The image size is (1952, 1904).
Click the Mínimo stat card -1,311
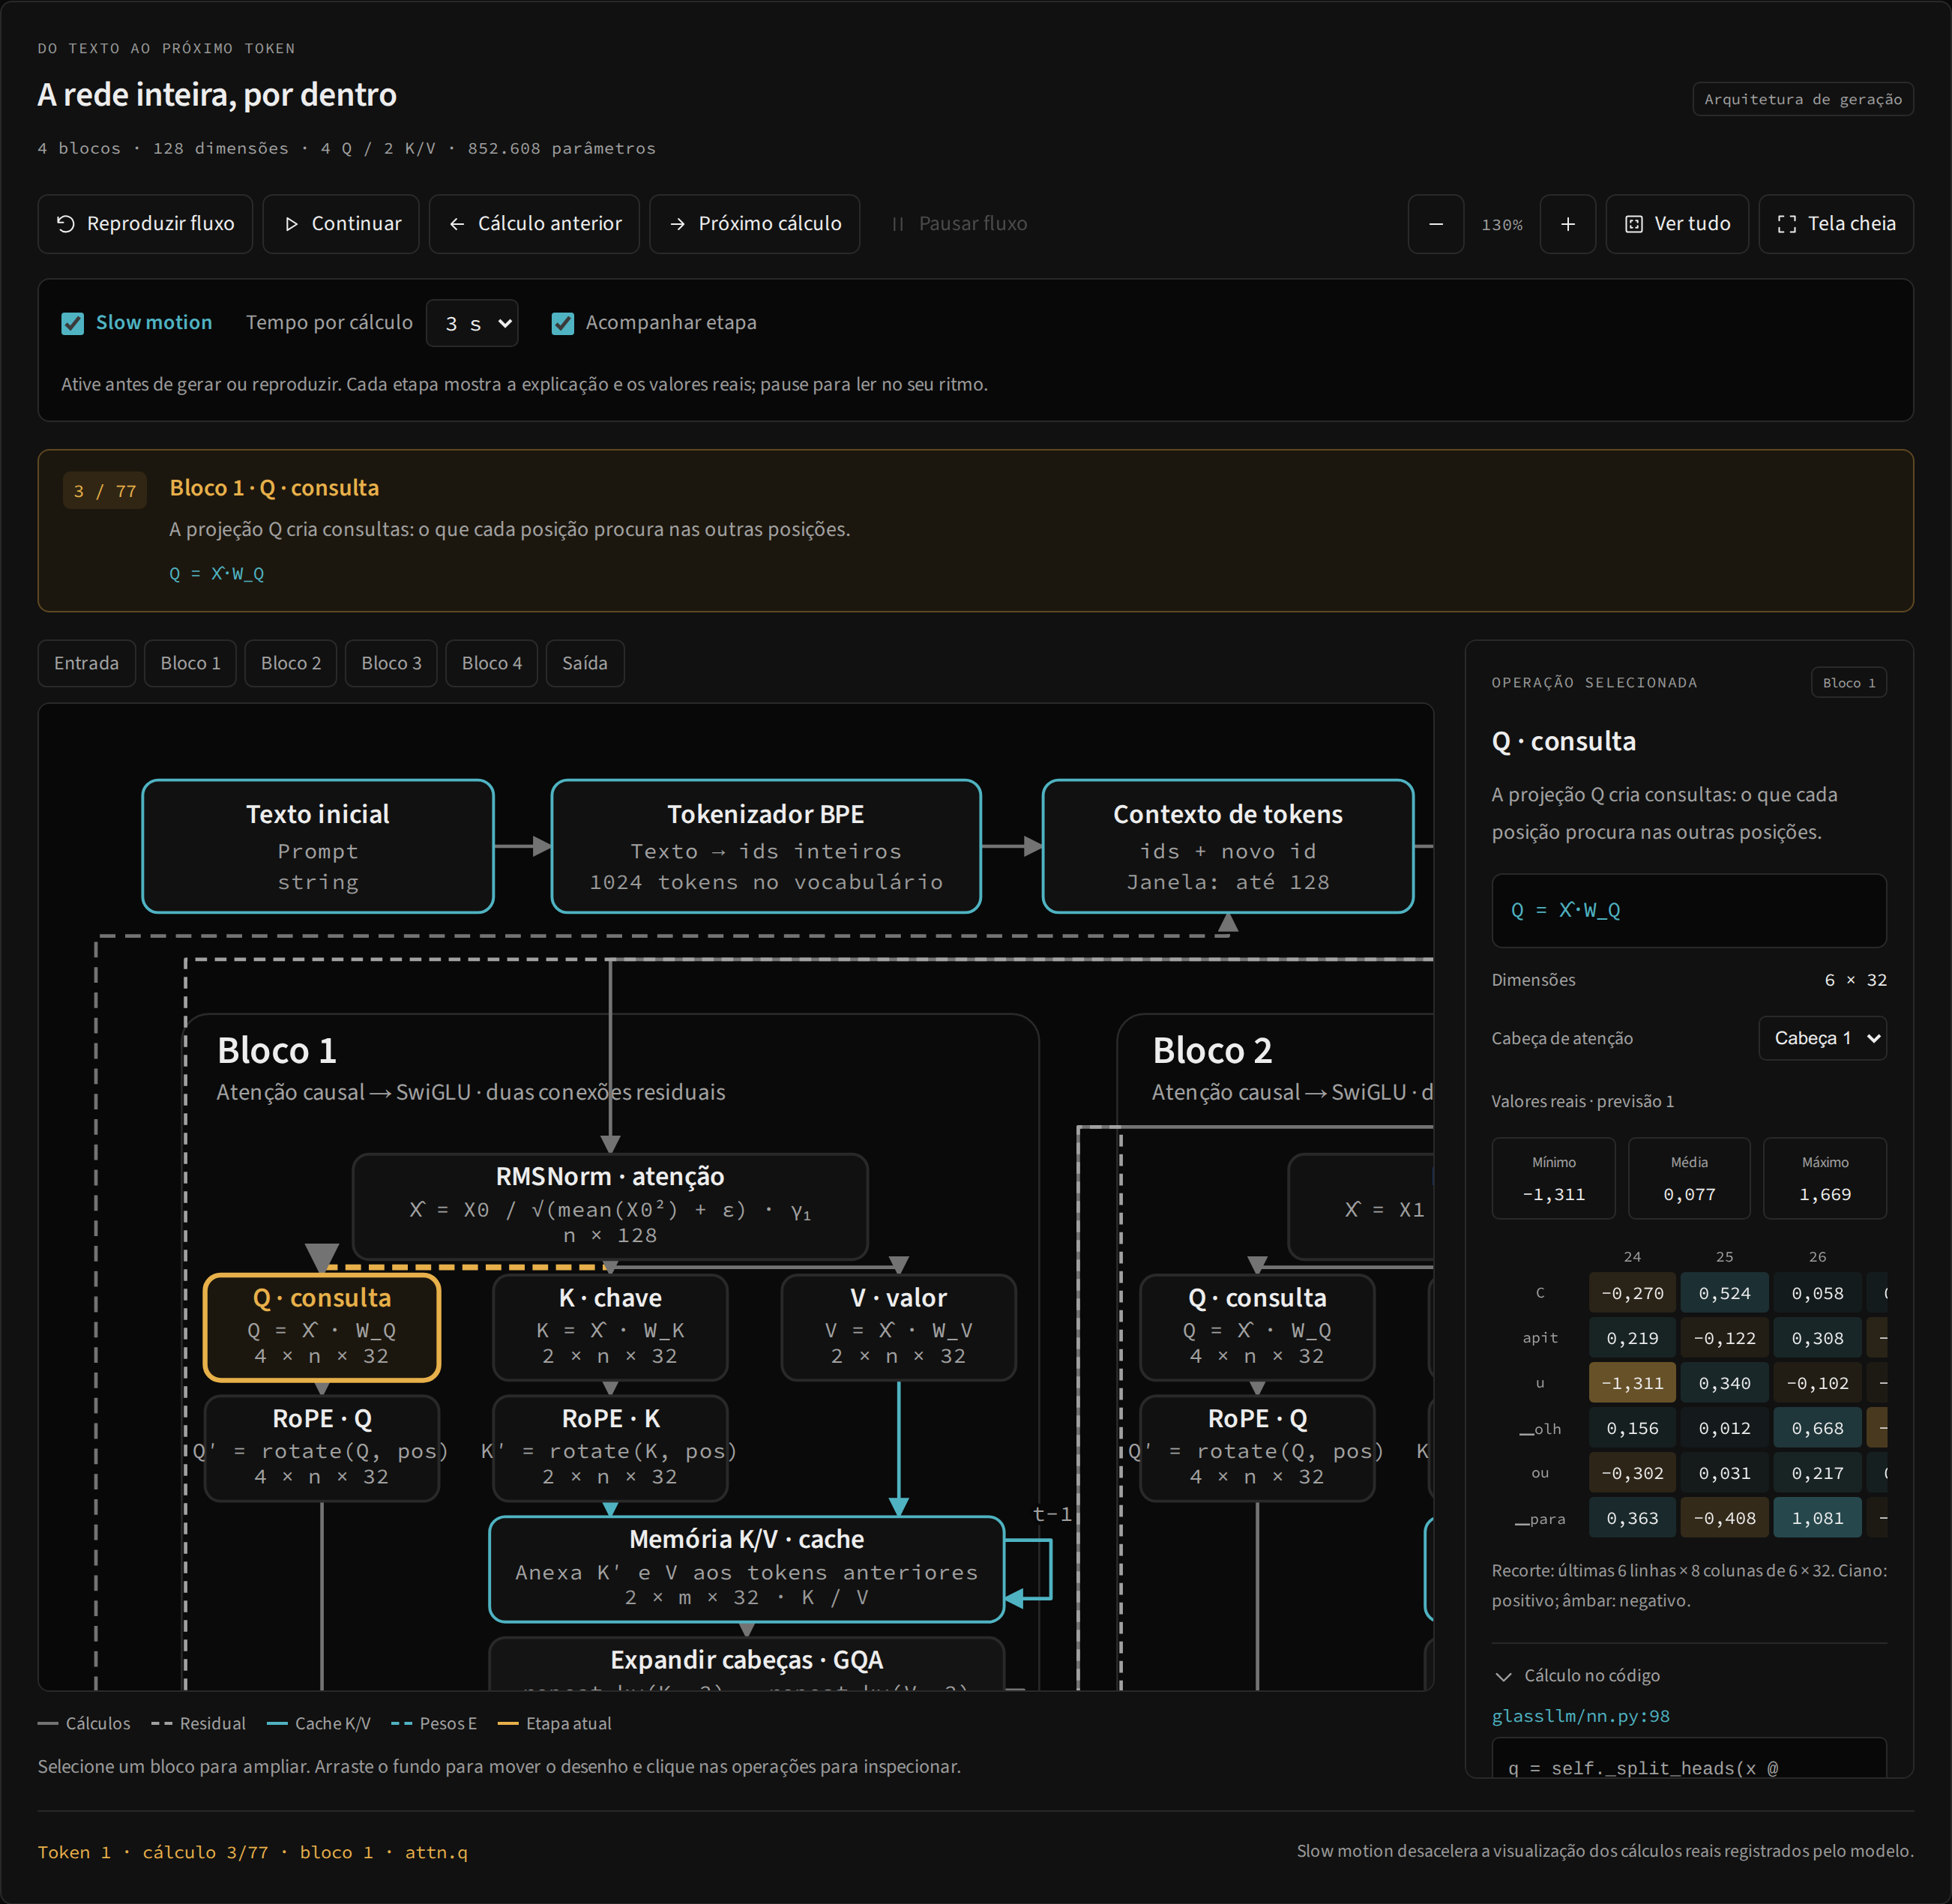pos(1553,1178)
